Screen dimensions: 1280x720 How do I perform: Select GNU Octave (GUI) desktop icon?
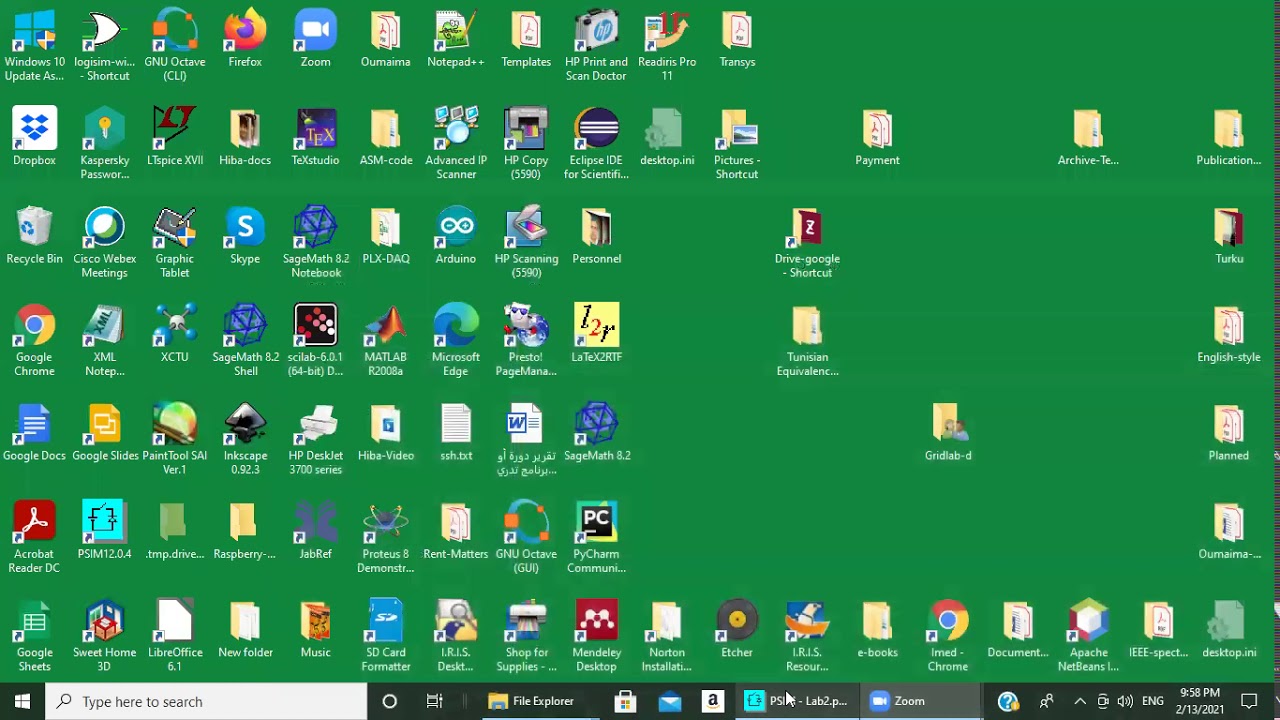coord(526,538)
